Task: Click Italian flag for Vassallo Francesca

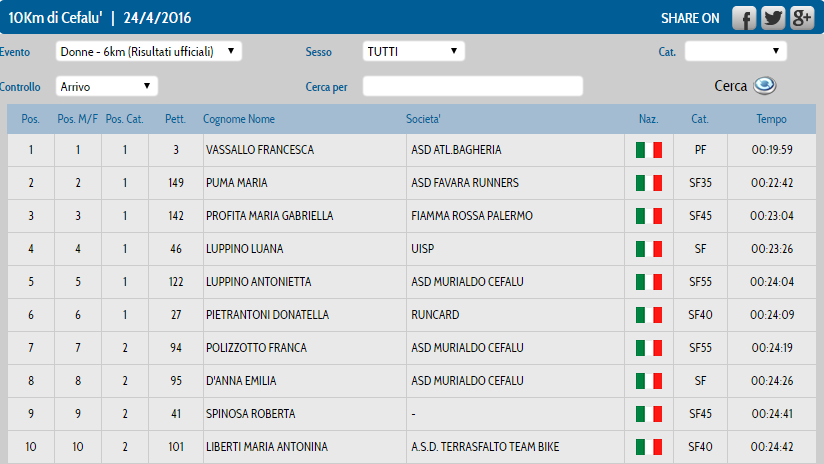Action: click(x=648, y=150)
